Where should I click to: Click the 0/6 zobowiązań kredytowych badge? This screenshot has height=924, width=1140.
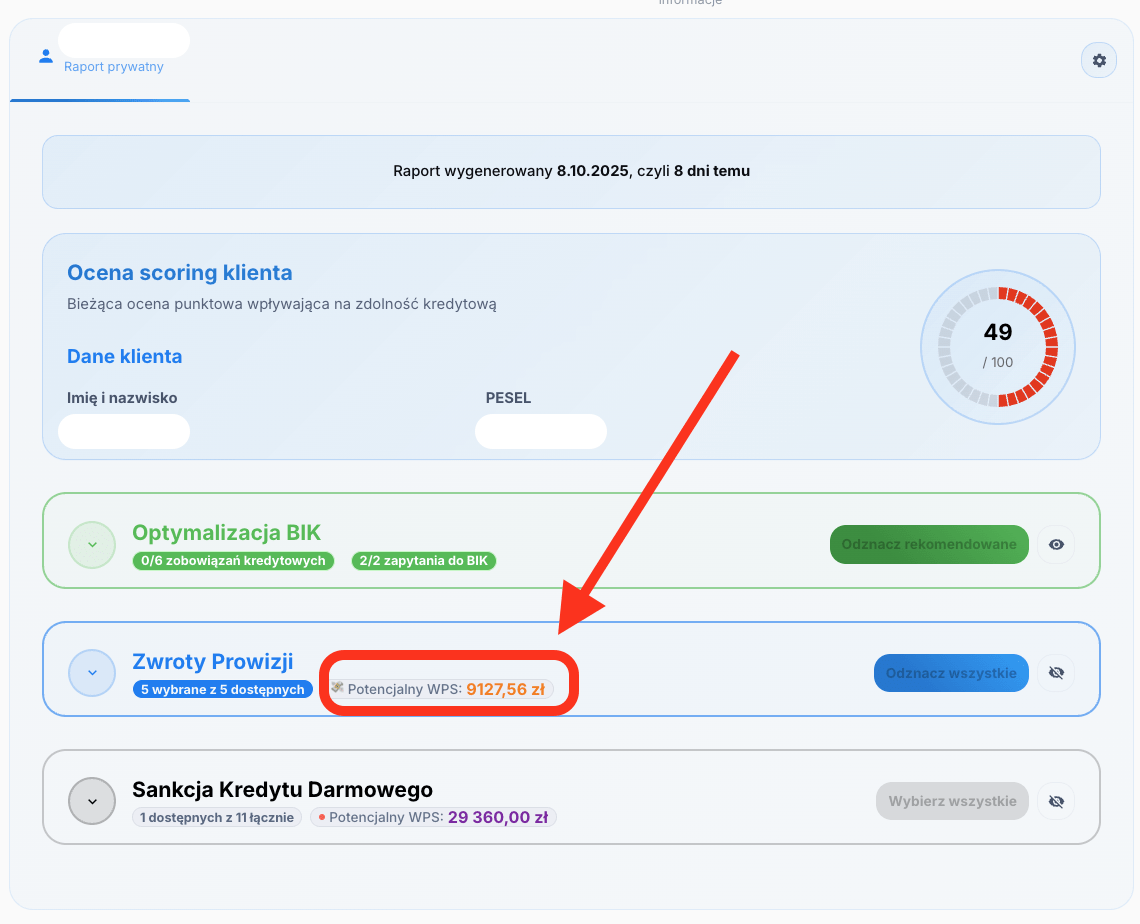click(233, 561)
